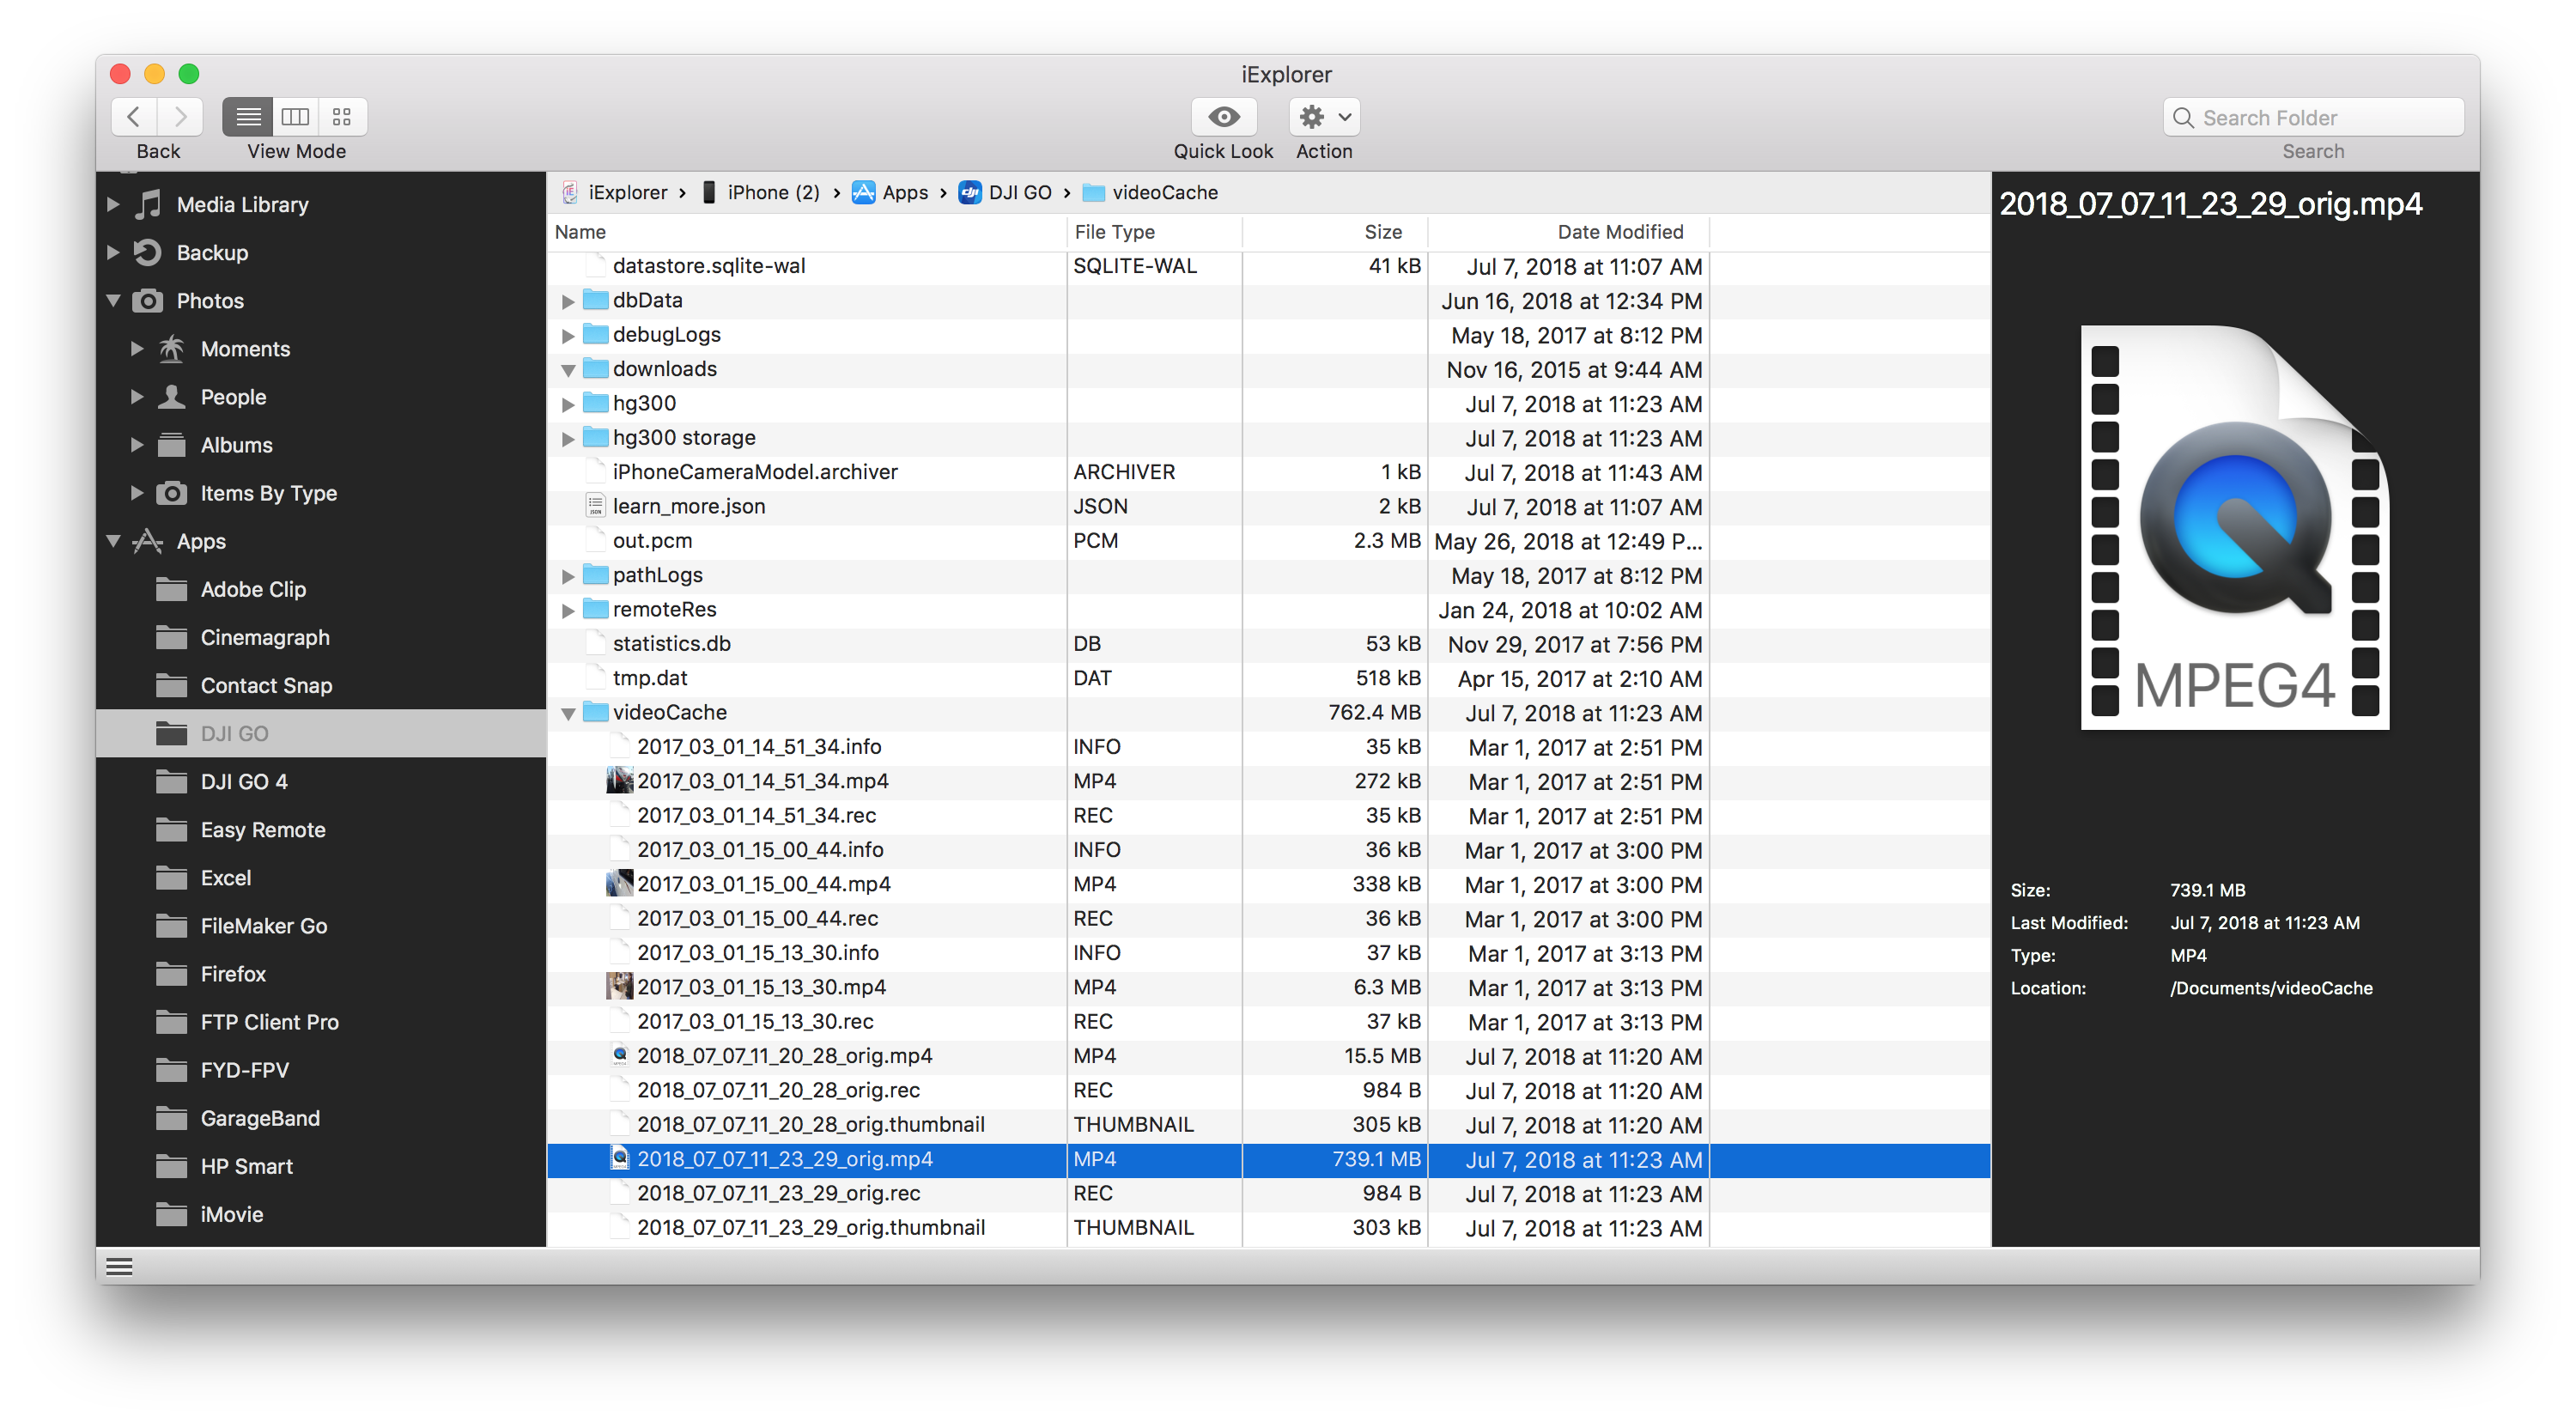Select statistics.db file

pyautogui.click(x=1269, y=644)
